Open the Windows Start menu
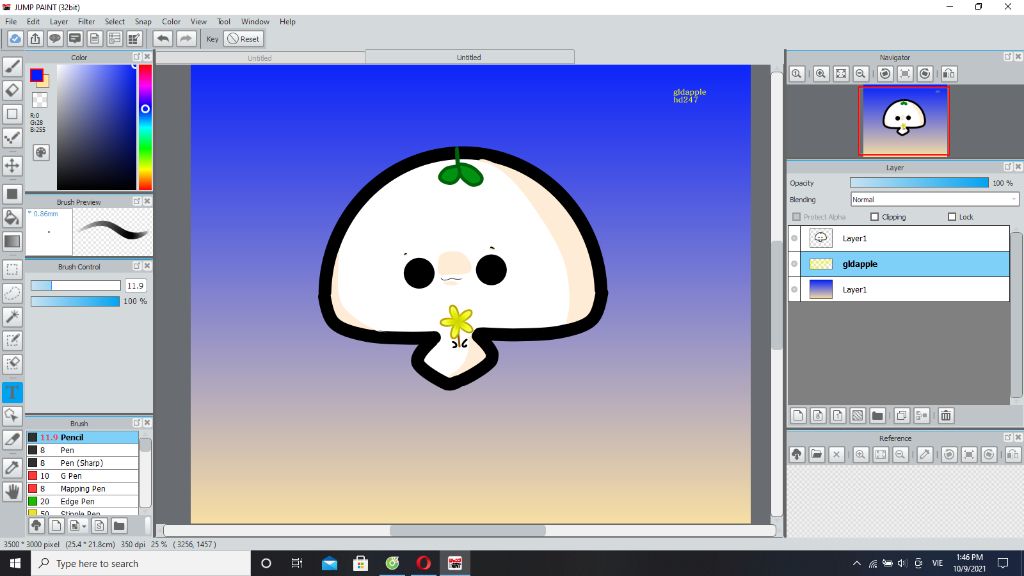This screenshot has height=576, width=1024. [15, 563]
